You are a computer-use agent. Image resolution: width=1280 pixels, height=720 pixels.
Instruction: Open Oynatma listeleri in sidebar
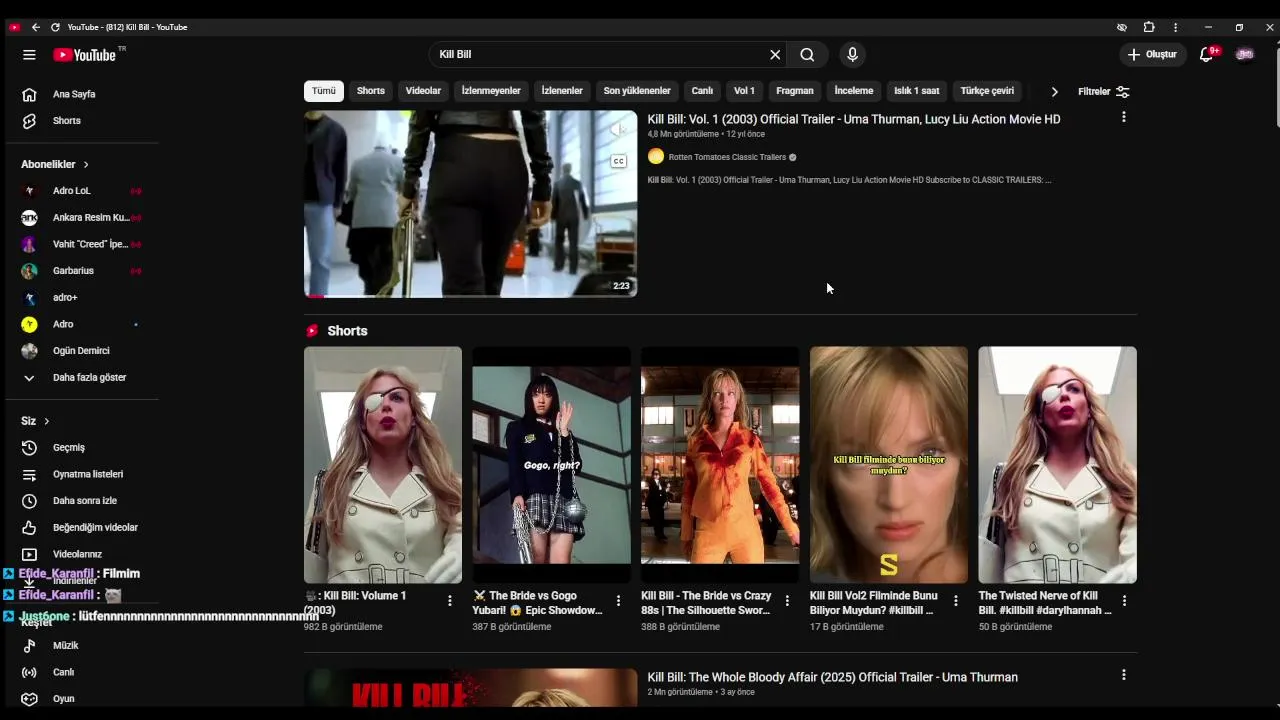click(80, 474)
